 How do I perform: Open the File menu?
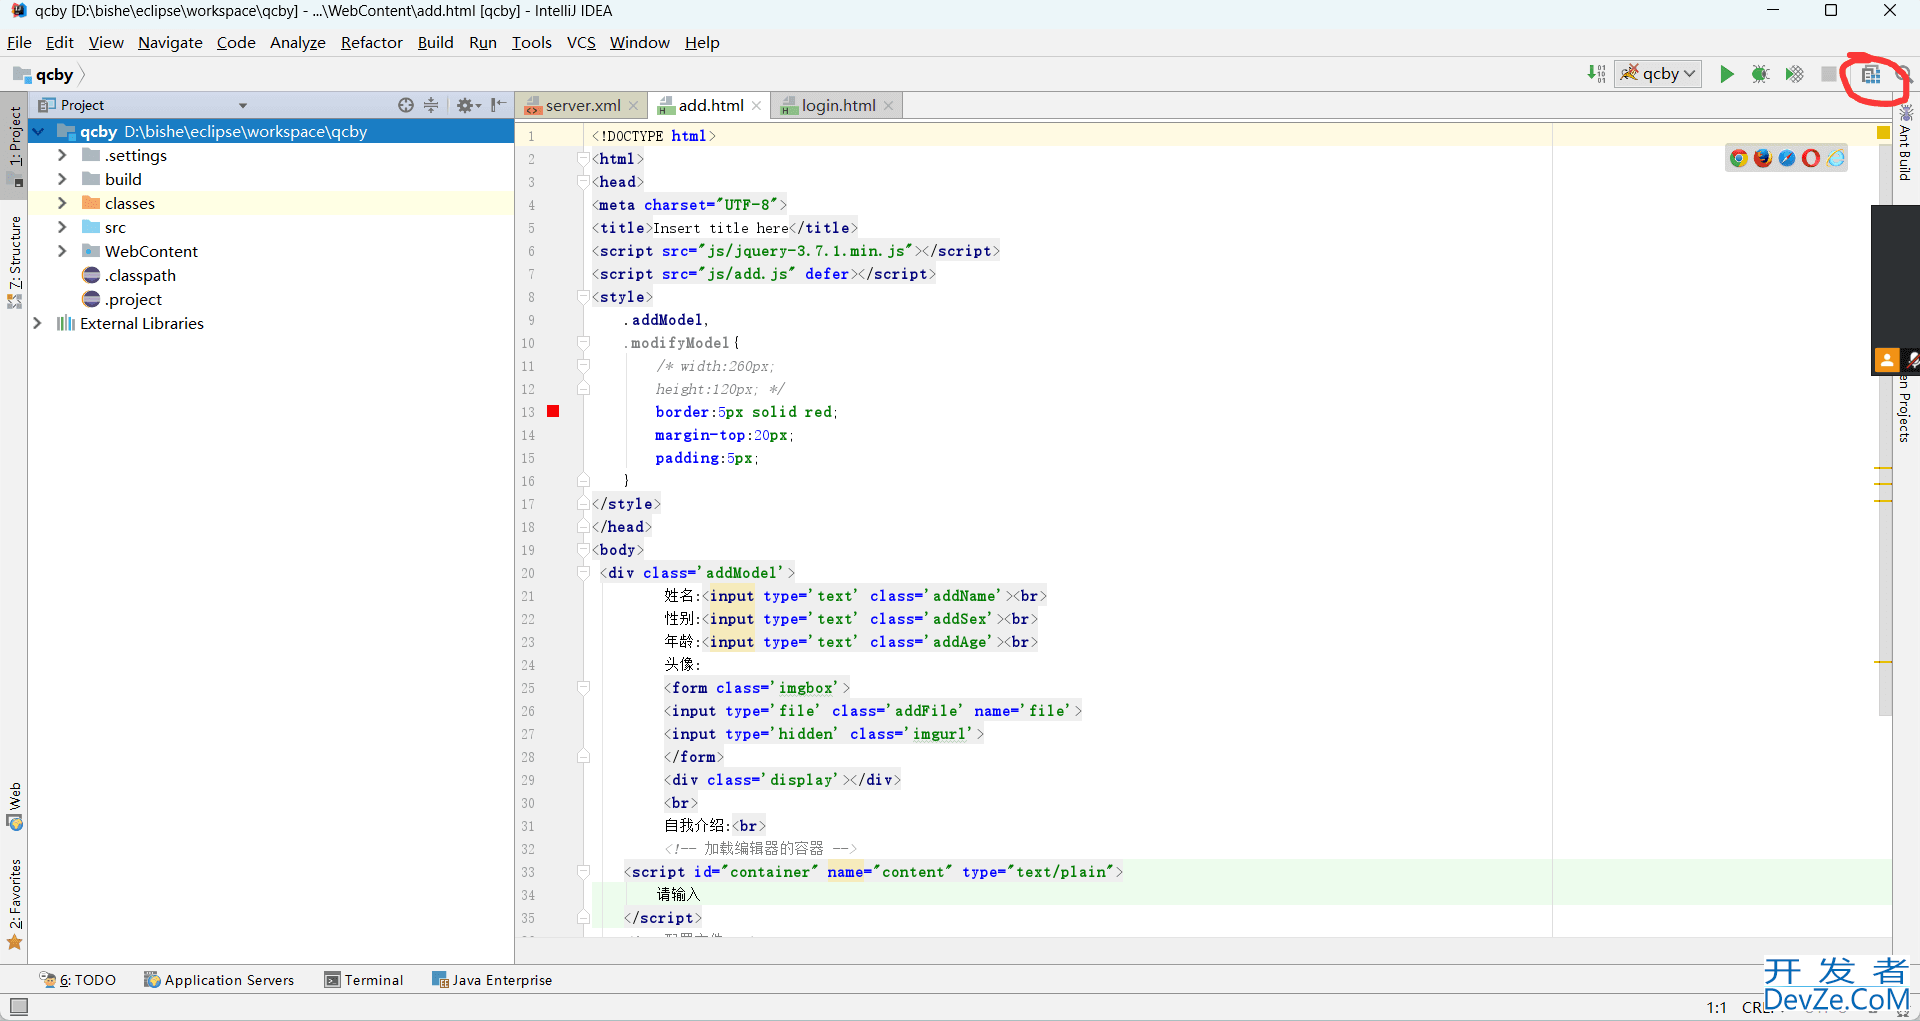pyautogui.click(x=19, y=42)
